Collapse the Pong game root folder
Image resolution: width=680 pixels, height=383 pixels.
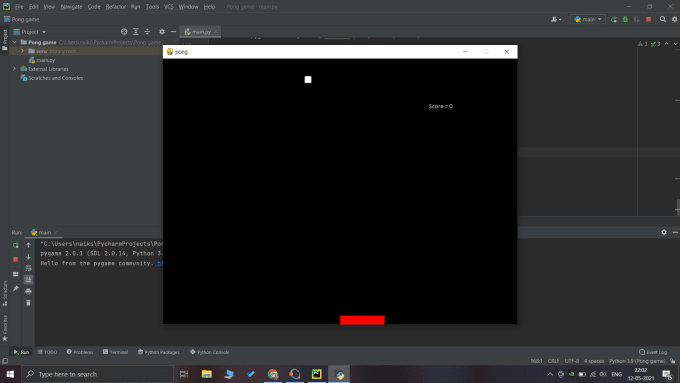[x=15, y=42]
